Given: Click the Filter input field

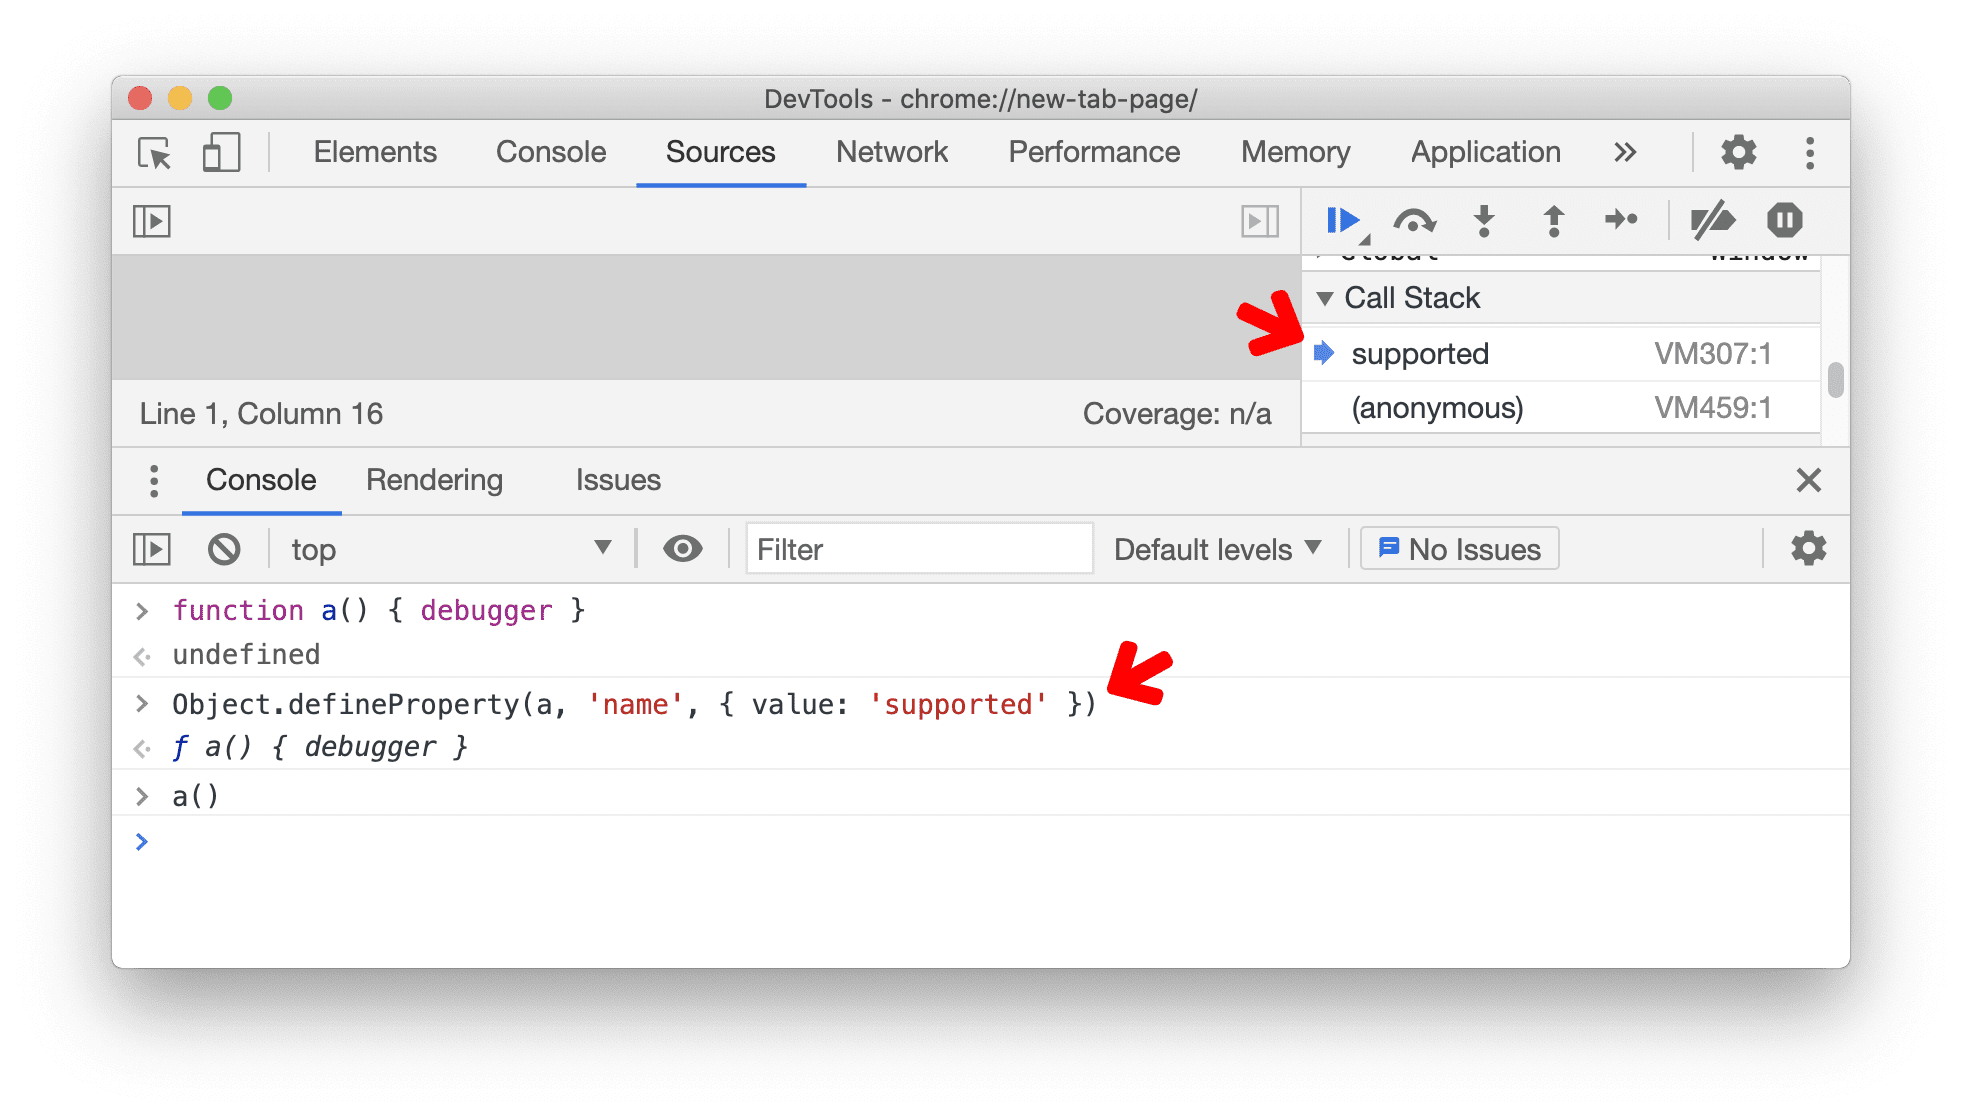Looking at the screenshot, I should coord(915,549).
